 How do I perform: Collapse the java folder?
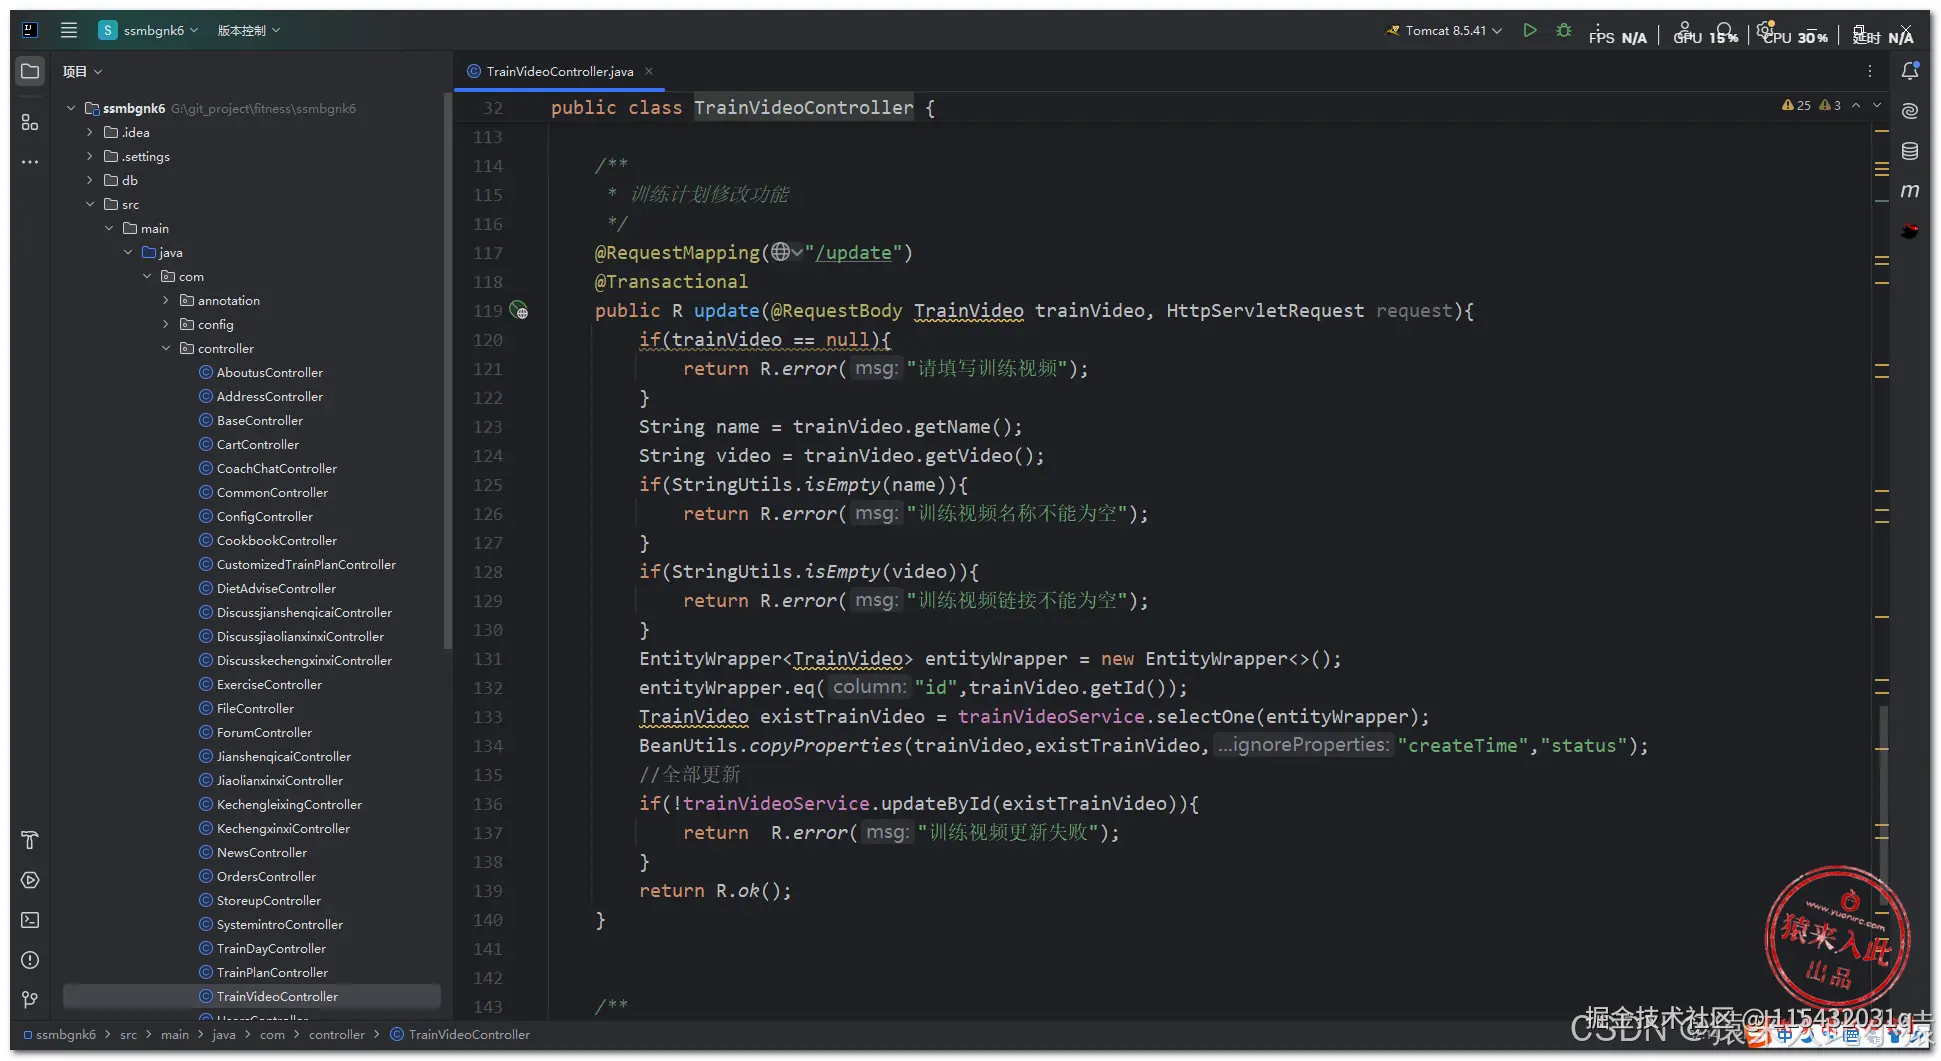click(x=128, y=252)
